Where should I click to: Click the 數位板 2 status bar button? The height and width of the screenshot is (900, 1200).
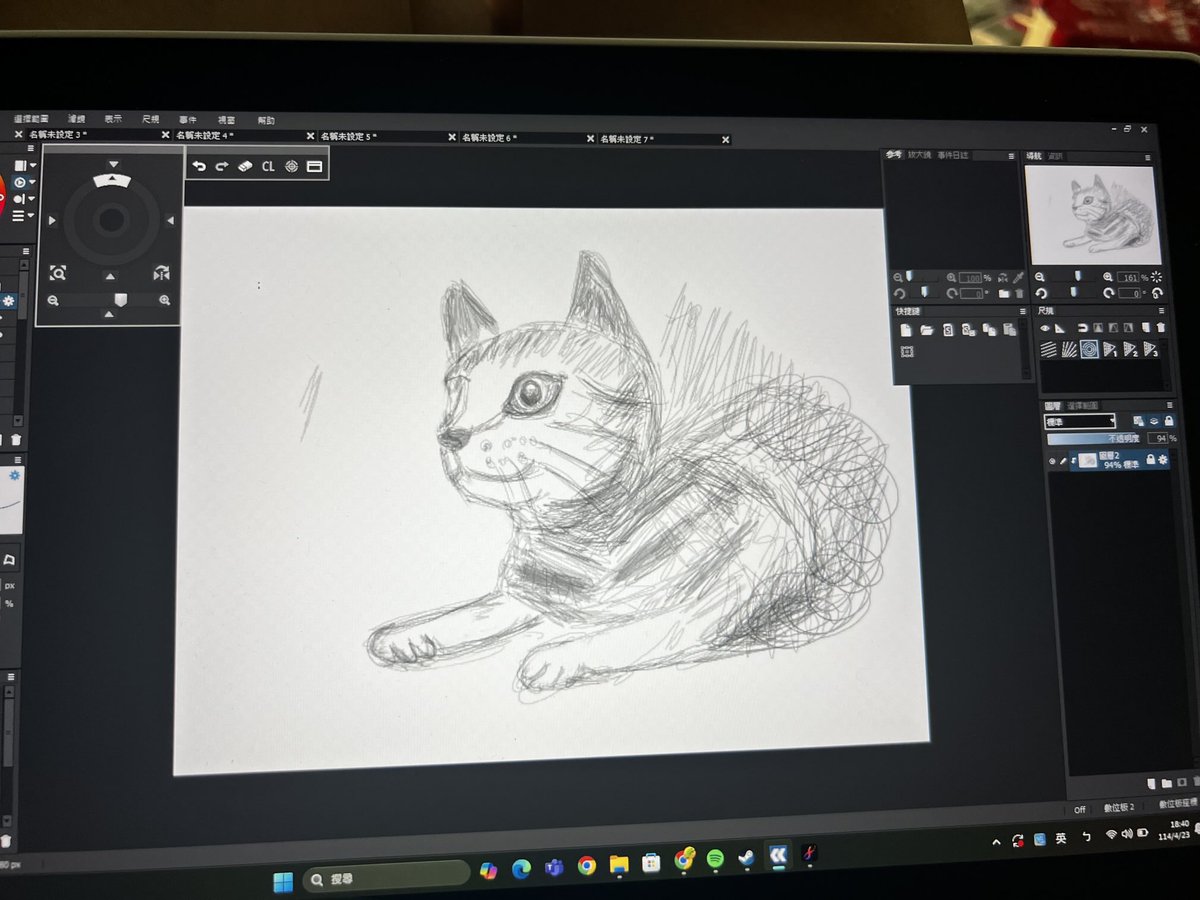(1118, 806)
